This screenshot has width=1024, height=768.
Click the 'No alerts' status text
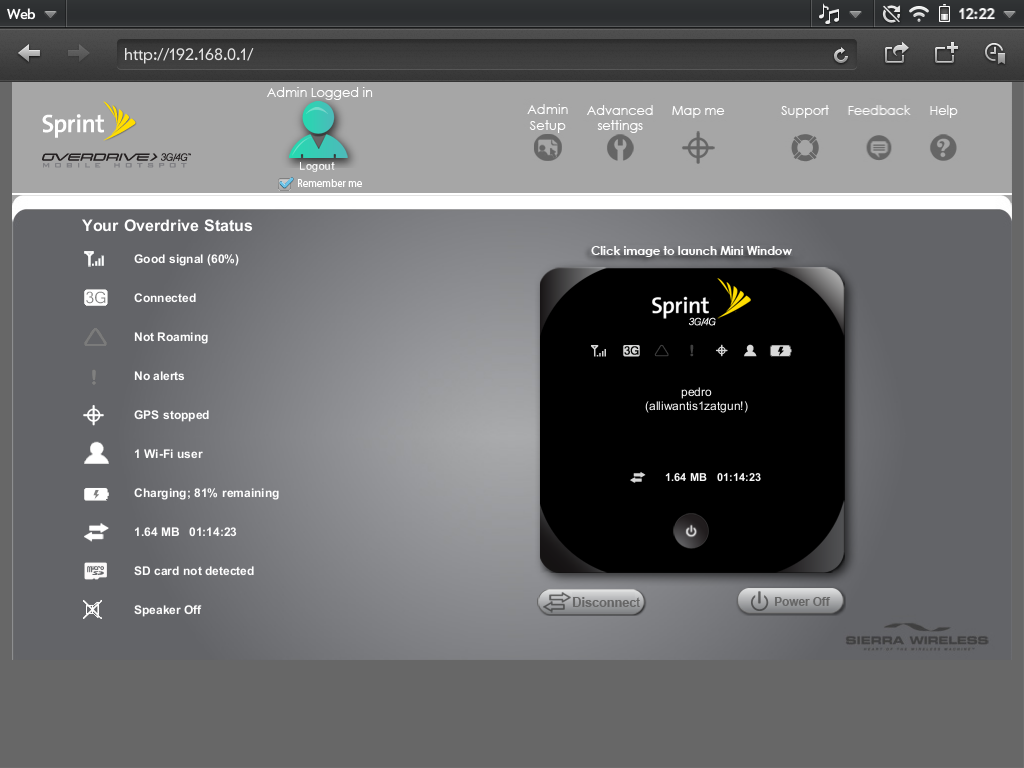159,376
